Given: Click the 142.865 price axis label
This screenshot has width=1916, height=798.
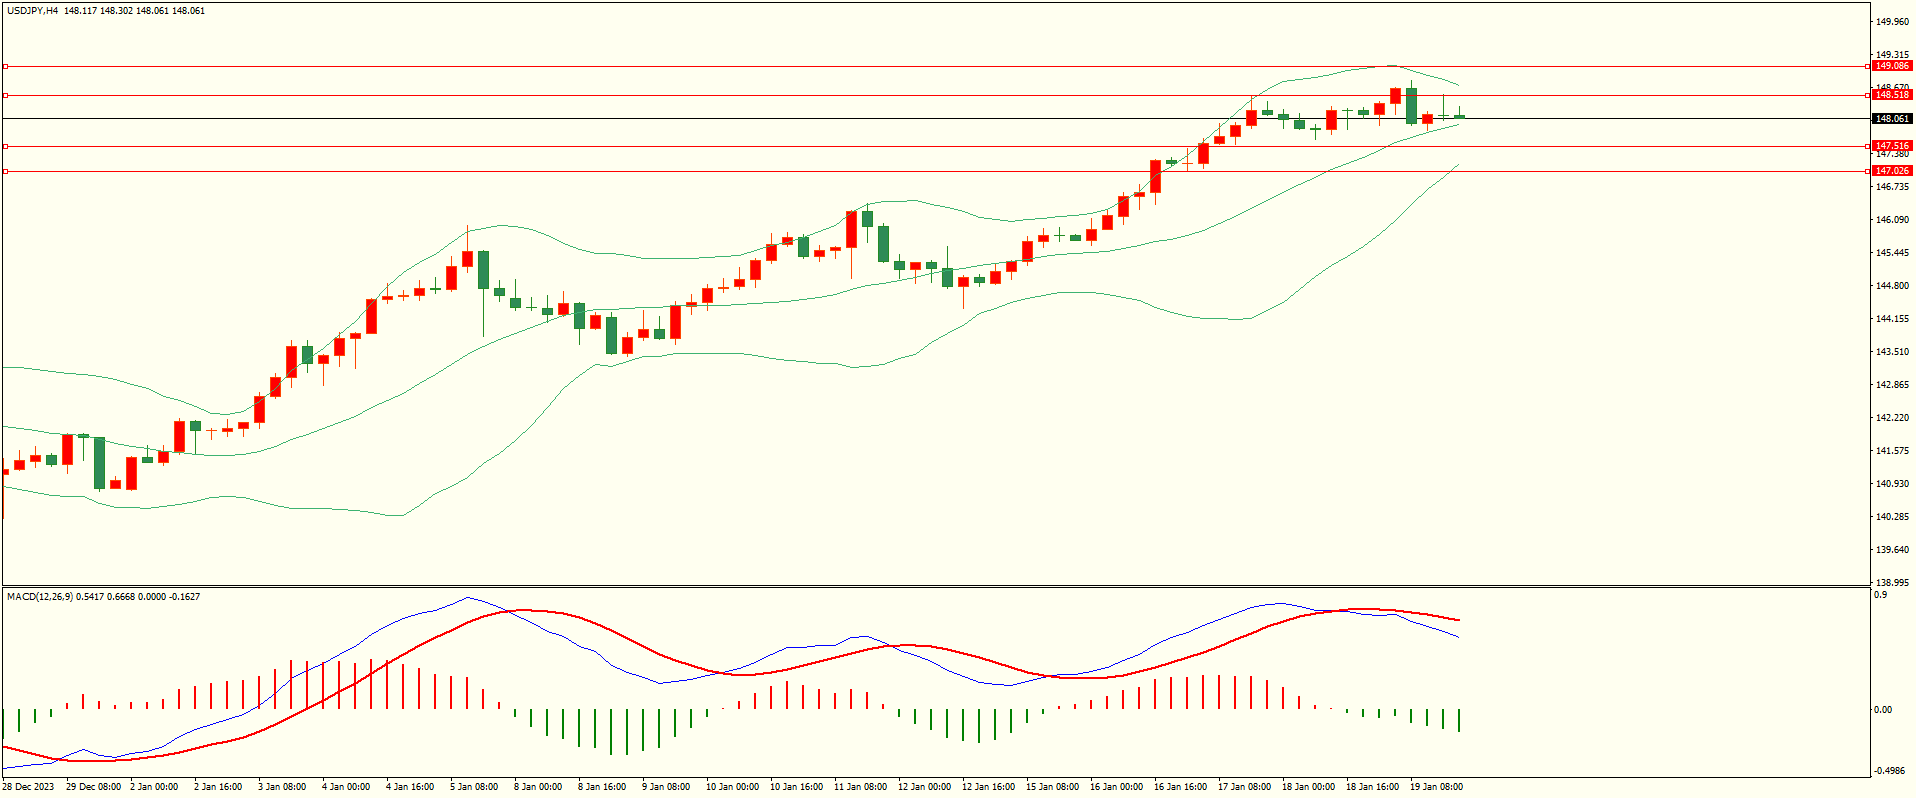Looking at the screenshot, I should [1892, 385].
